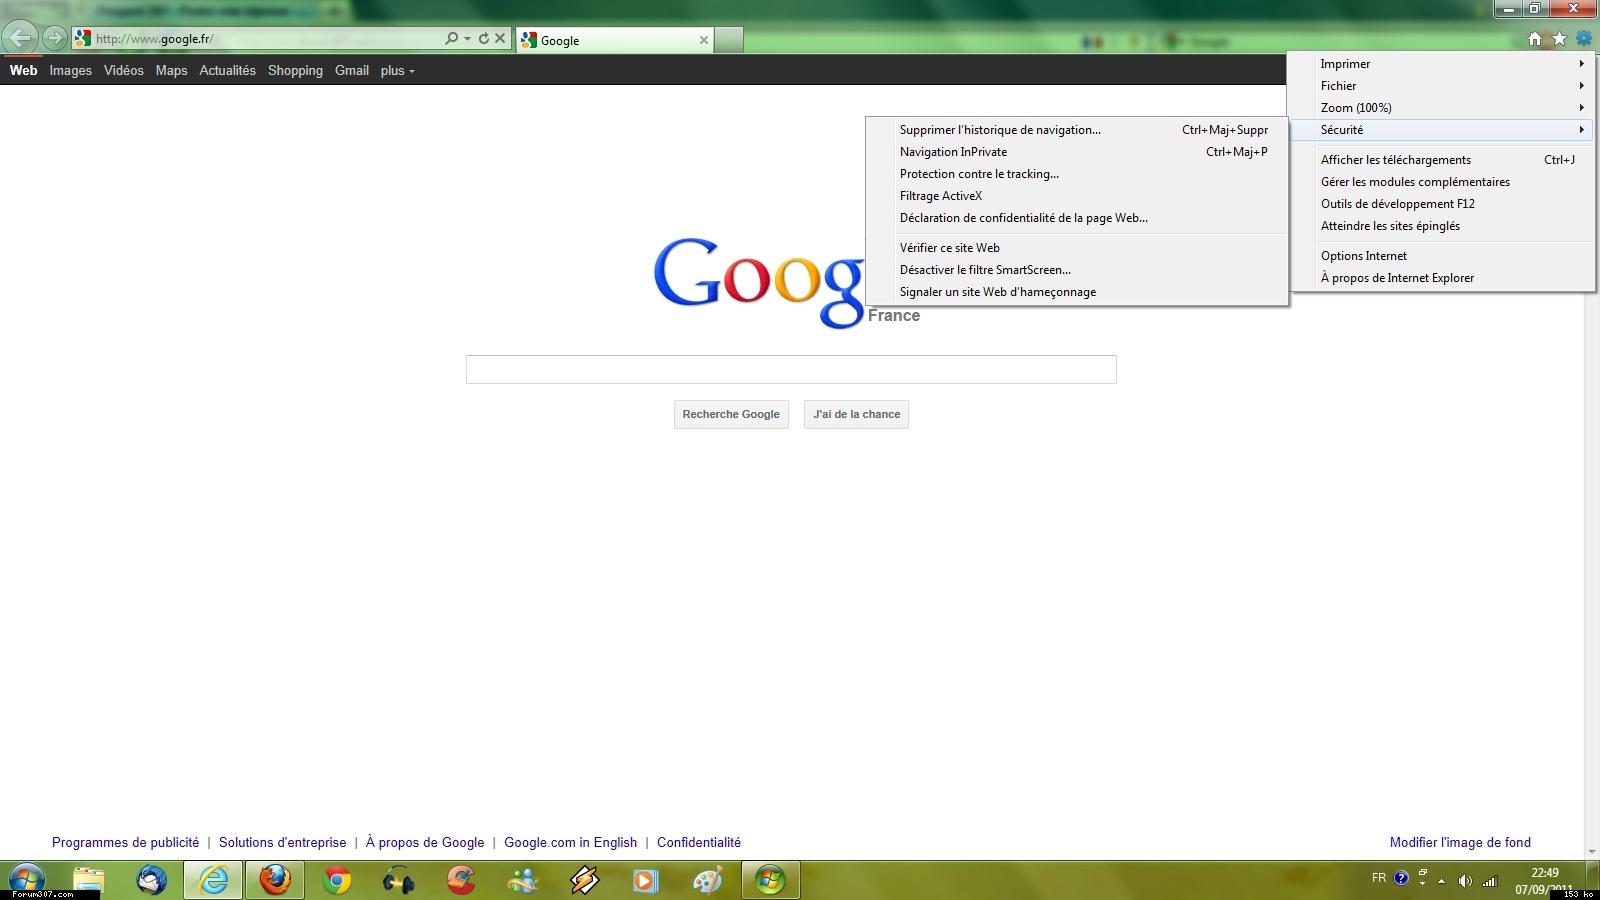Viewport: 1600px width, 900px height.
Task: Open the headphones audio app in taskbar
Action: pyautogui.click(x=398, y=880)
